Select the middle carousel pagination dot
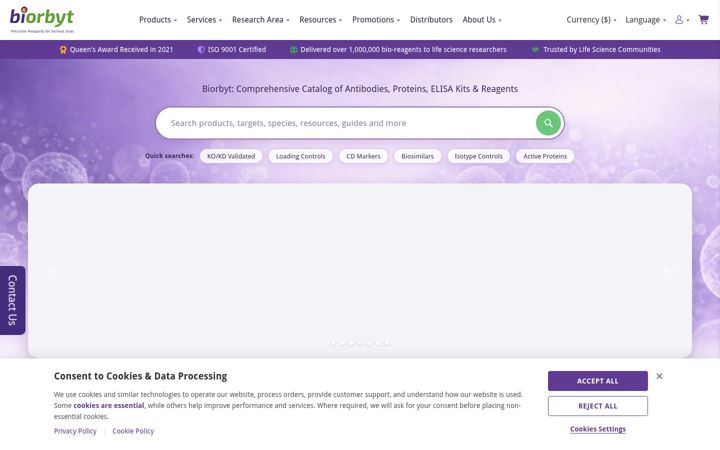This screenshot has height=450, width=720. (360, 343)
